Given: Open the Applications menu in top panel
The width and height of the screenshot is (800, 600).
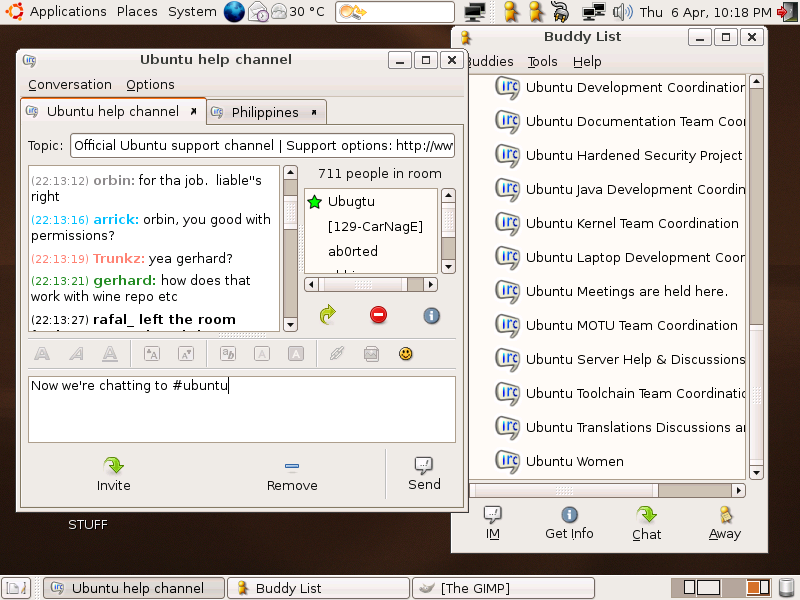Looking at the screenshot, I should click(67, 12).
